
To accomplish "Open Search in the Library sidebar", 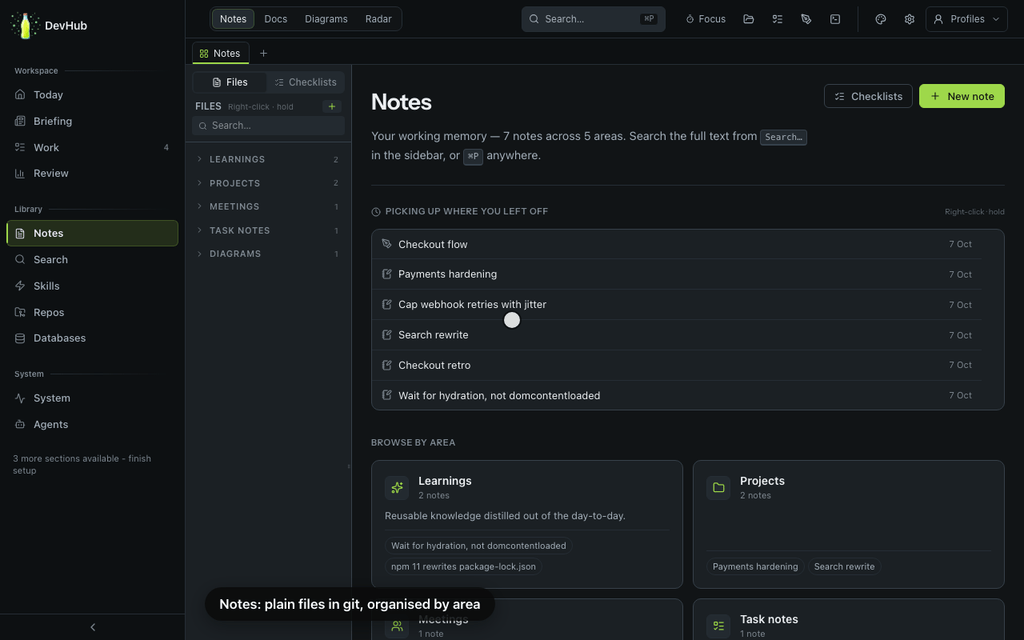I will point(92,259).
